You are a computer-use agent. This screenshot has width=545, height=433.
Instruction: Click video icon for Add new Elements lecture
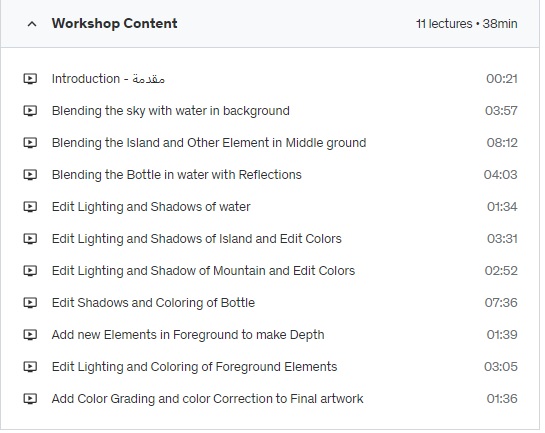coord(30,335)
